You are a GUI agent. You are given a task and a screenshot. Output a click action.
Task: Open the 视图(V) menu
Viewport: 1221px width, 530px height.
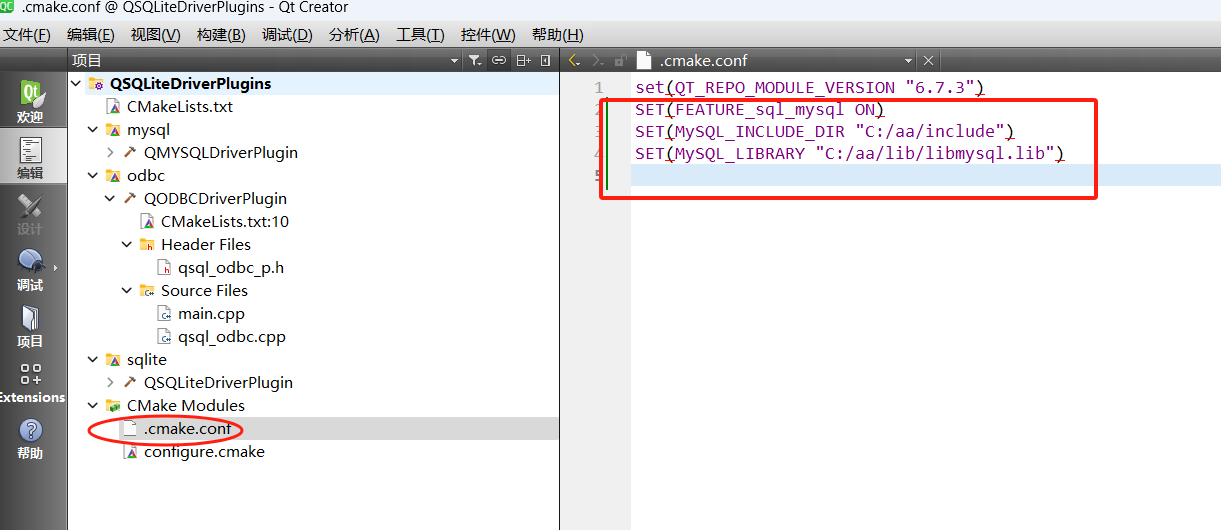(156, 35)
